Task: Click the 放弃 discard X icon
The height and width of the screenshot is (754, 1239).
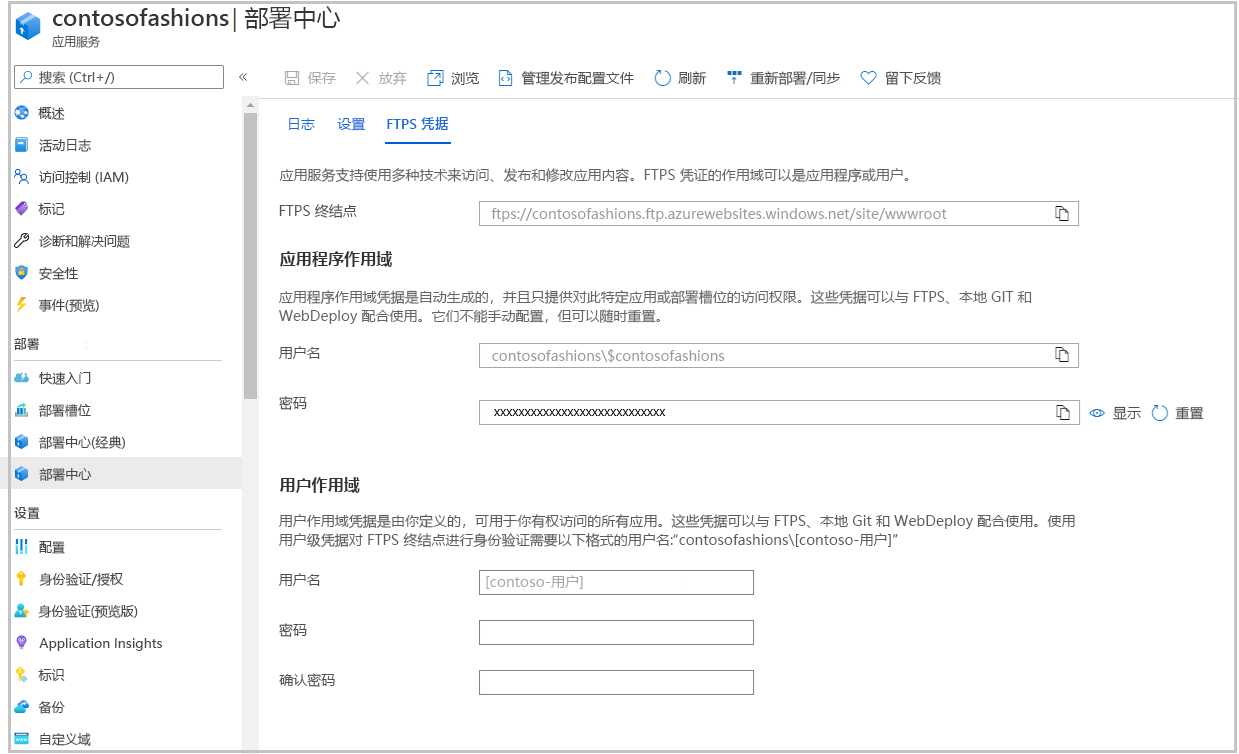Action: [363, 78]
